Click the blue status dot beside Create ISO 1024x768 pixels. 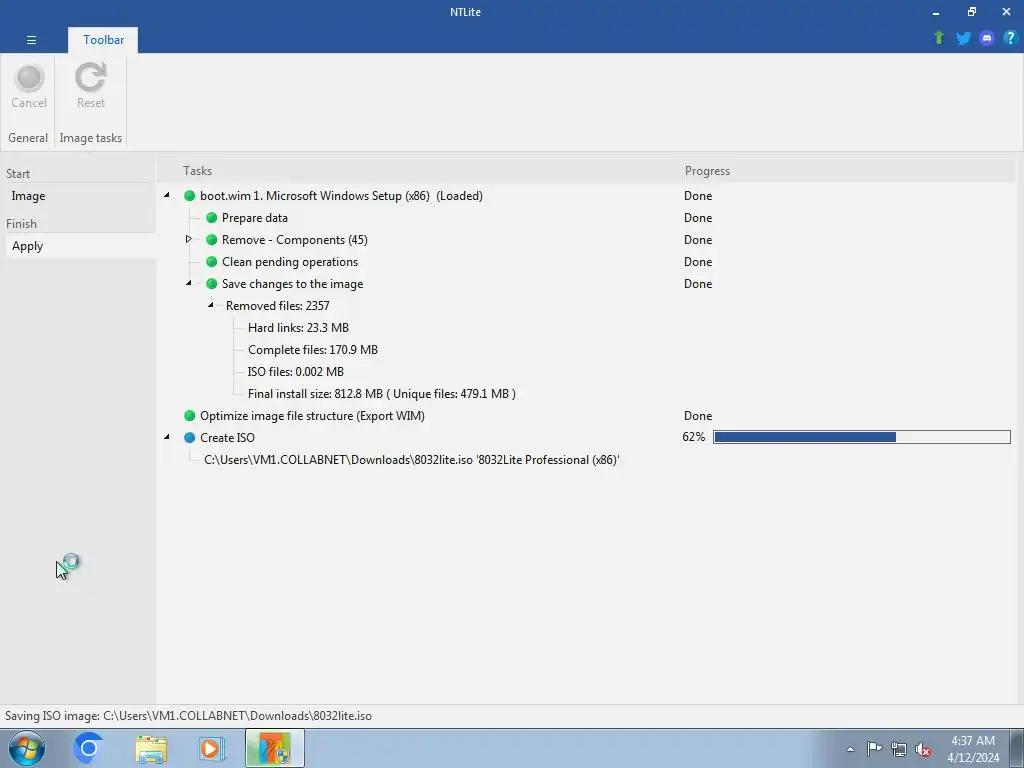click(x=189, y=438)
